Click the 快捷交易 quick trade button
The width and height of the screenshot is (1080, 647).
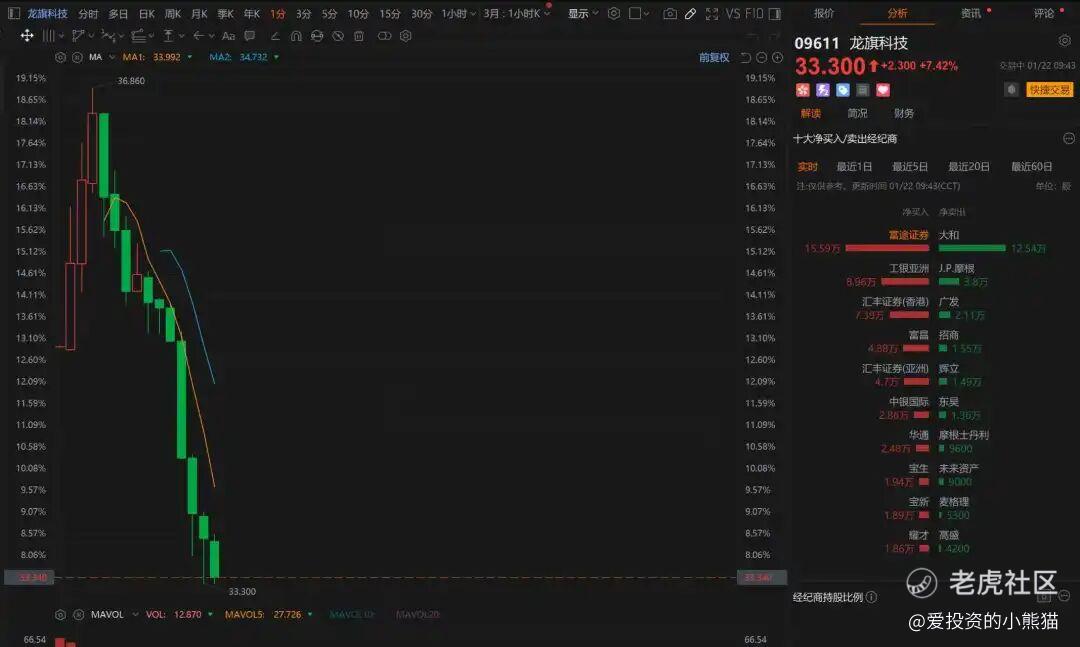coord(1049,90)
